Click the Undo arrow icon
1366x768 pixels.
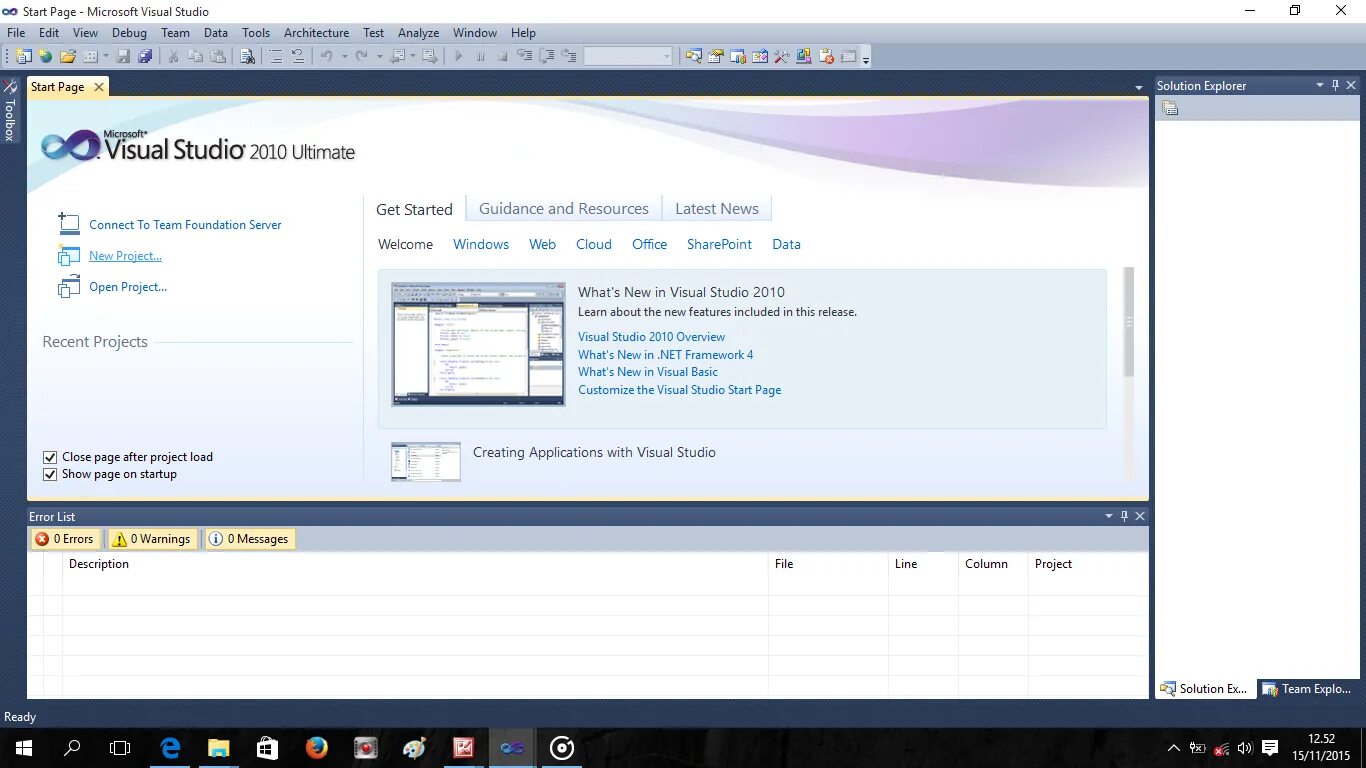(x=327, y=56)
